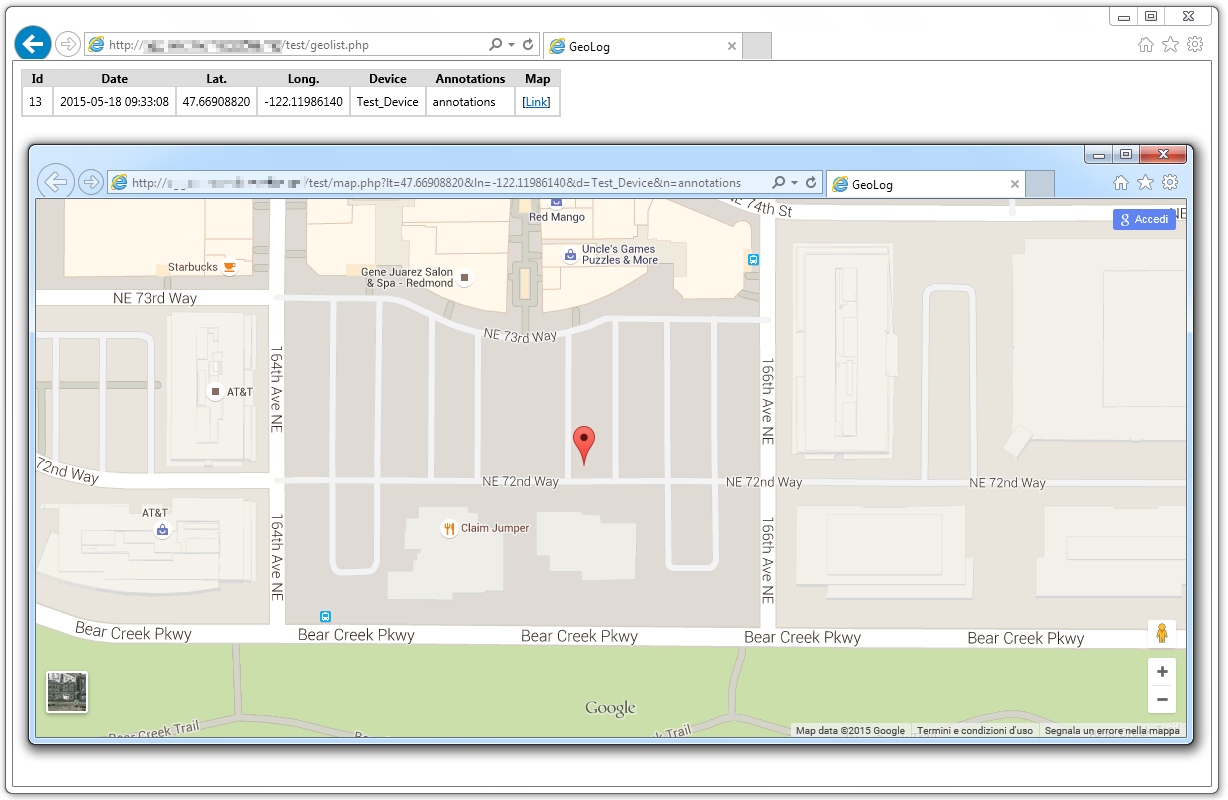Viewport: 1228px width, 800px height.
Task: Click the Claim Jumper restaurant icon
Action: [x=449, y=528]
